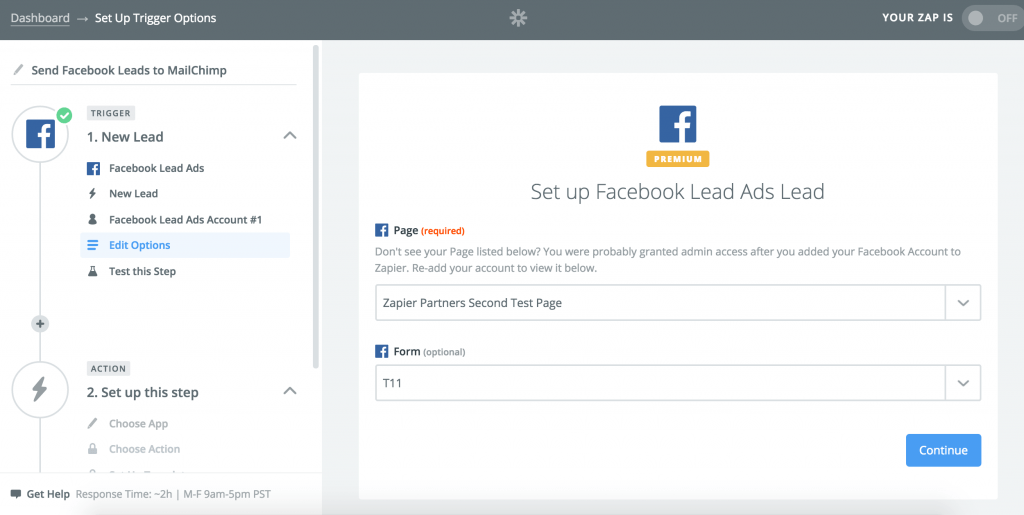The height and width of the screenshot is (515, 1024).
Task: Open the Form dropdown arrow
Action: 963,383
